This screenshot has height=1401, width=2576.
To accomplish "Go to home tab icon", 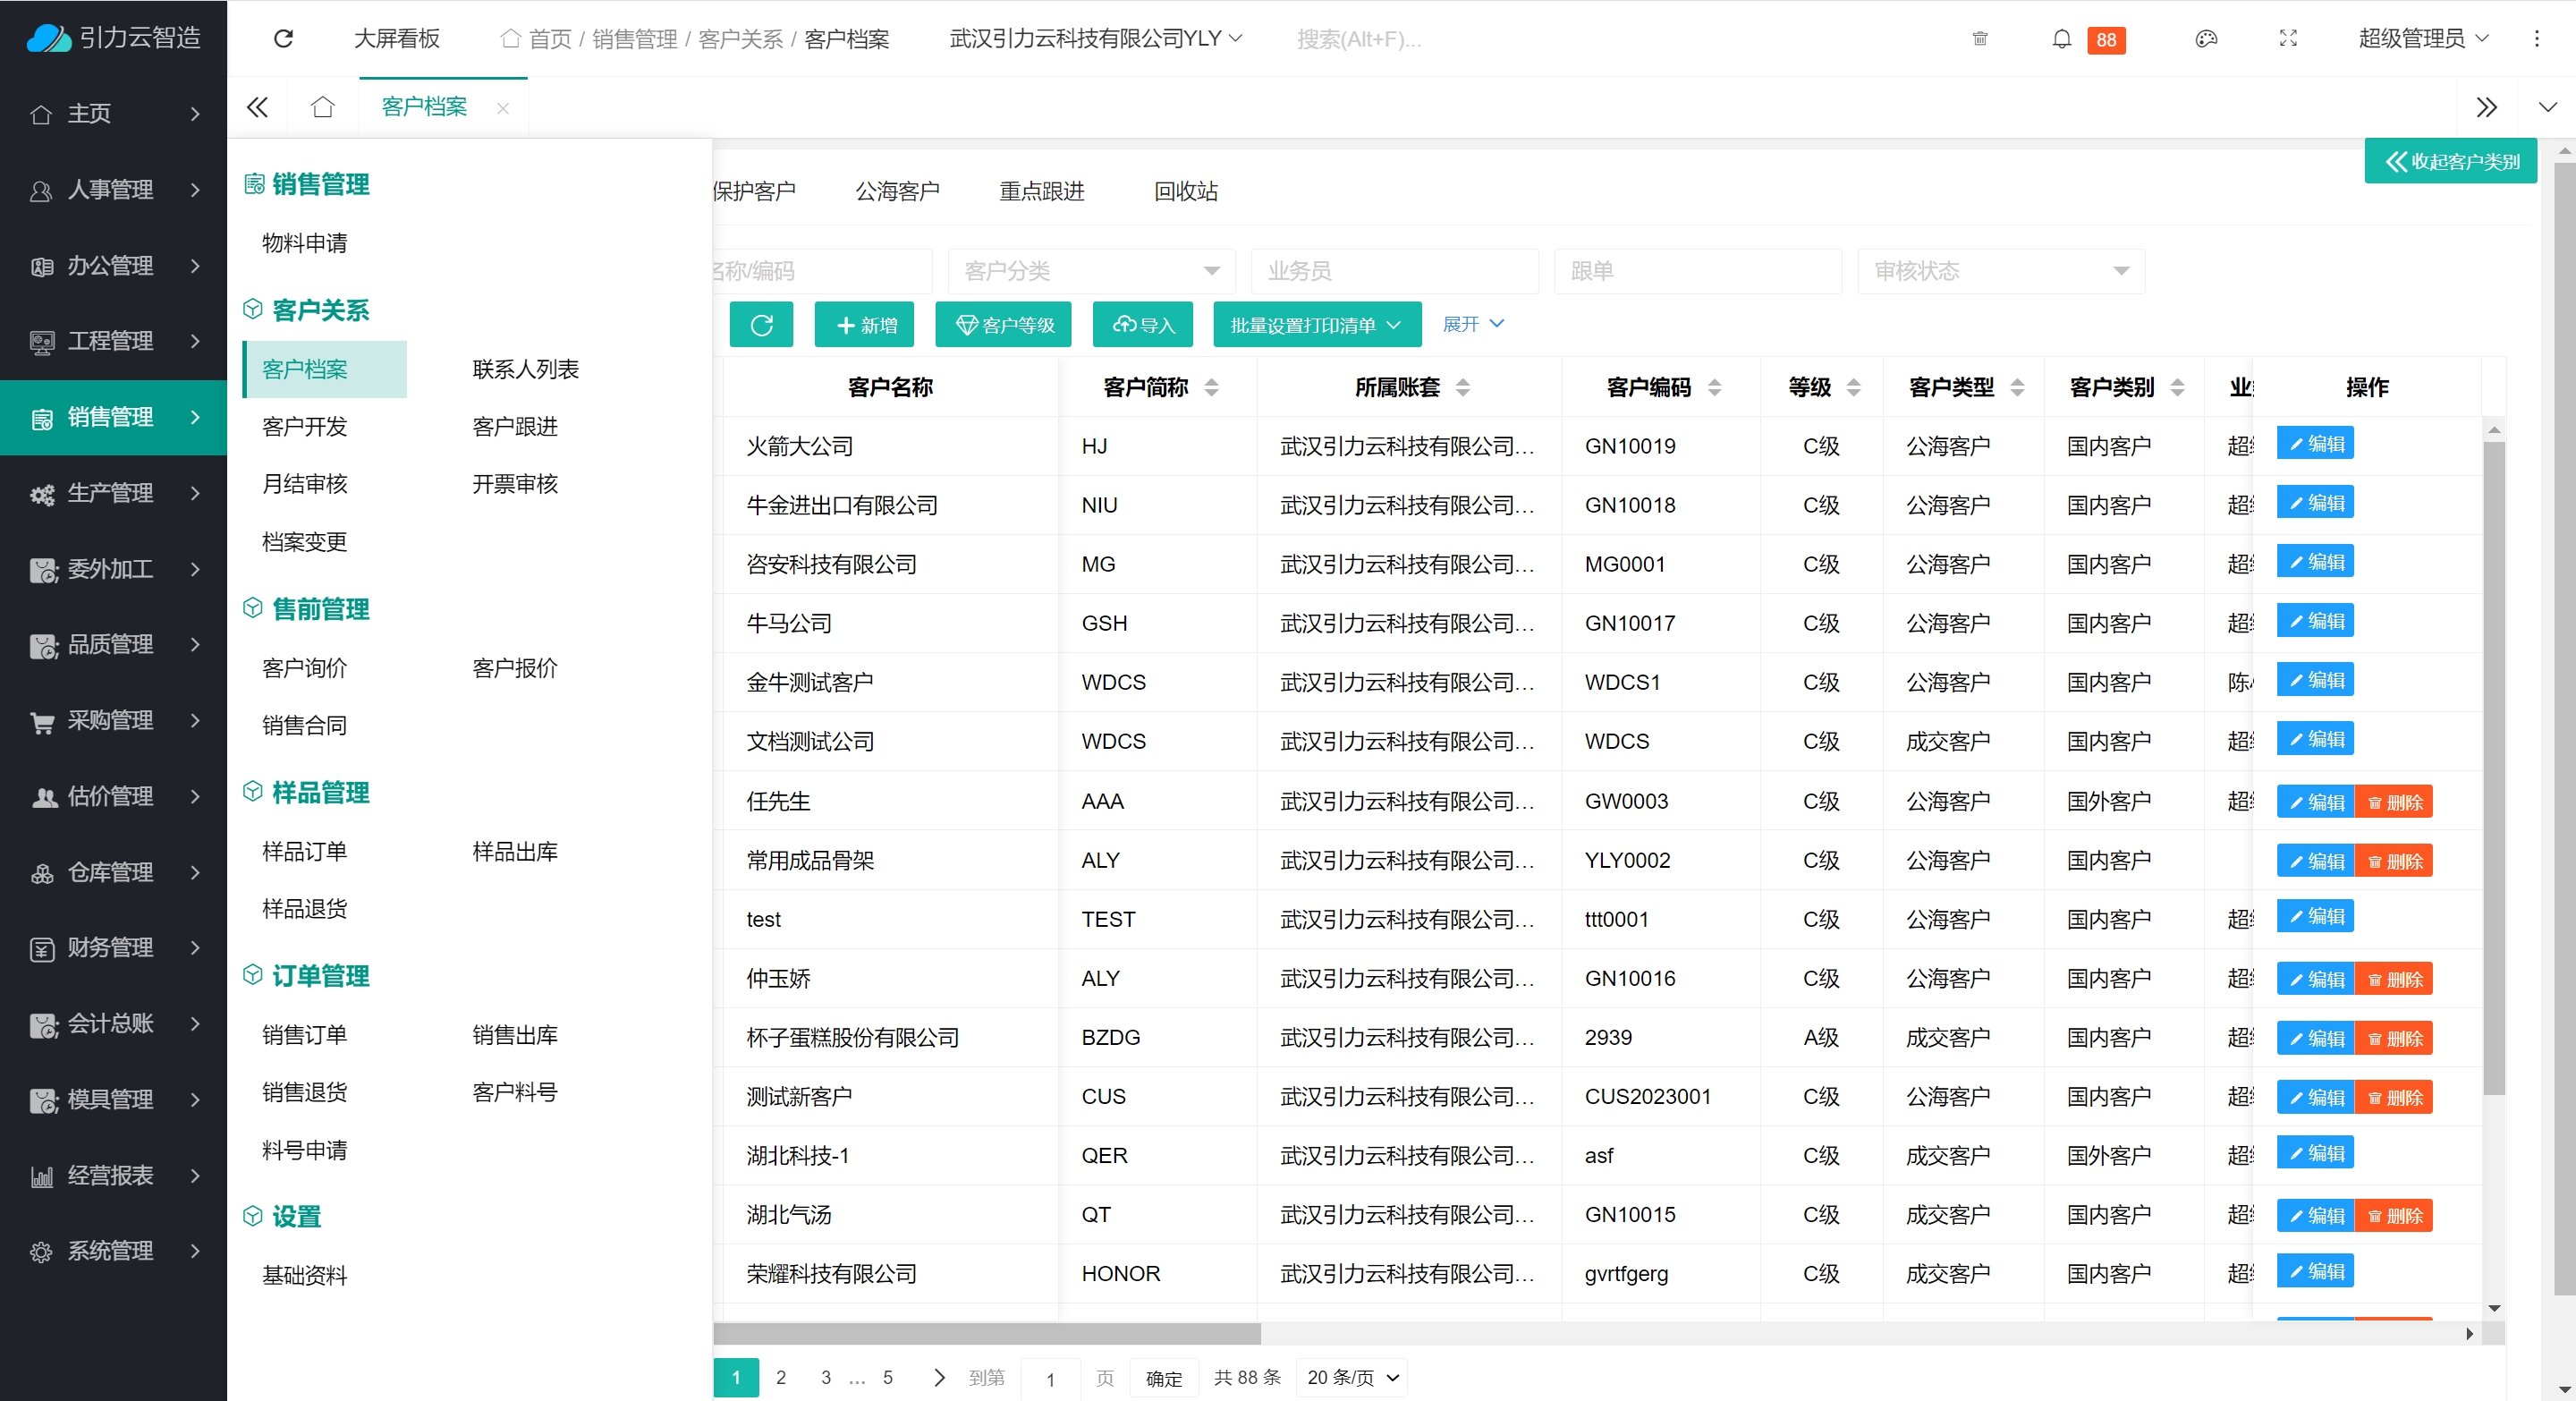I will coord(322,107).
